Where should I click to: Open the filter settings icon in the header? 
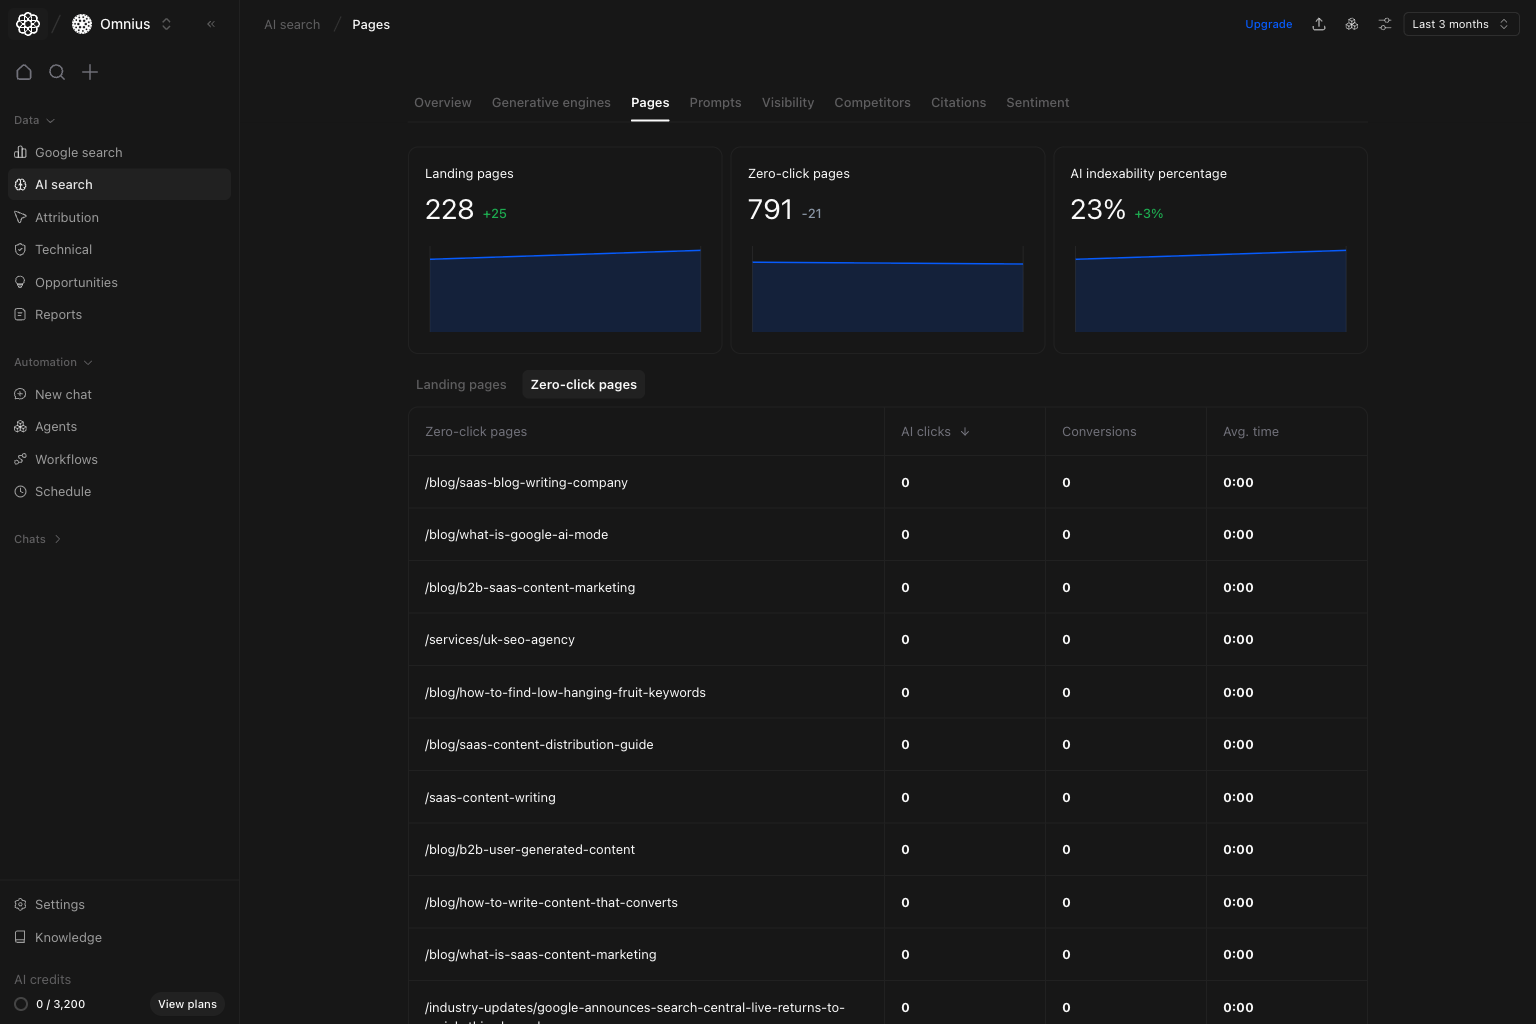tap(1384, 23)
